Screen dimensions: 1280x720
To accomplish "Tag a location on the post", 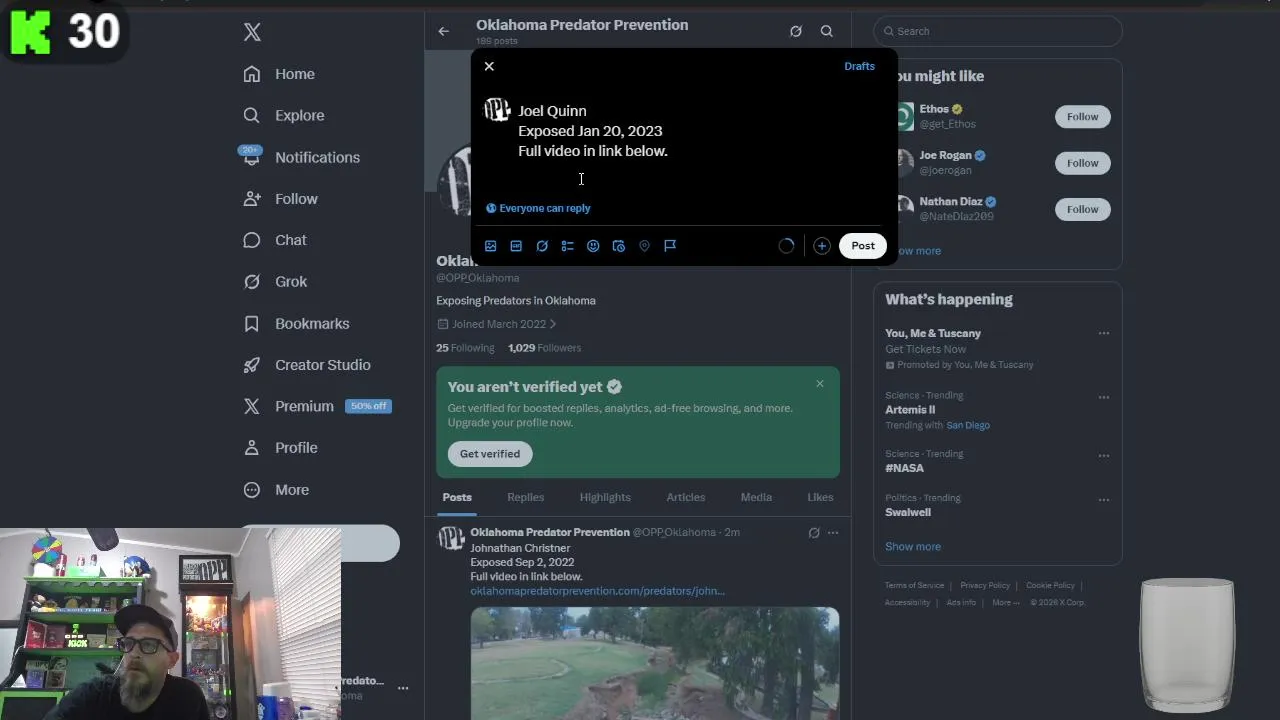I will pos(644,246).
